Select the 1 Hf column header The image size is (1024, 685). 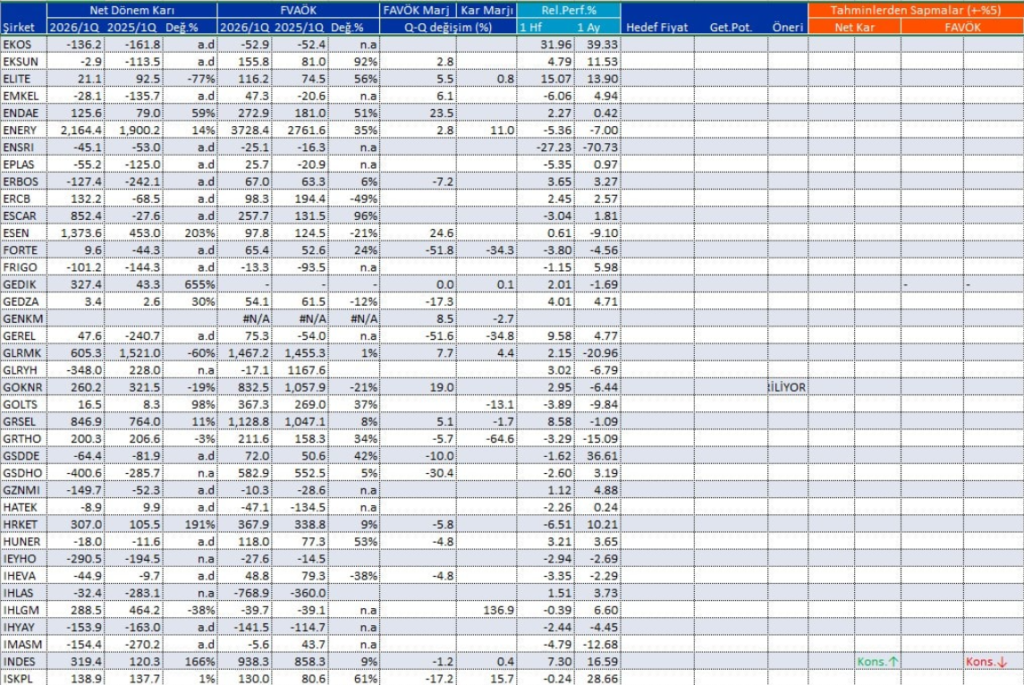(531, 27)
